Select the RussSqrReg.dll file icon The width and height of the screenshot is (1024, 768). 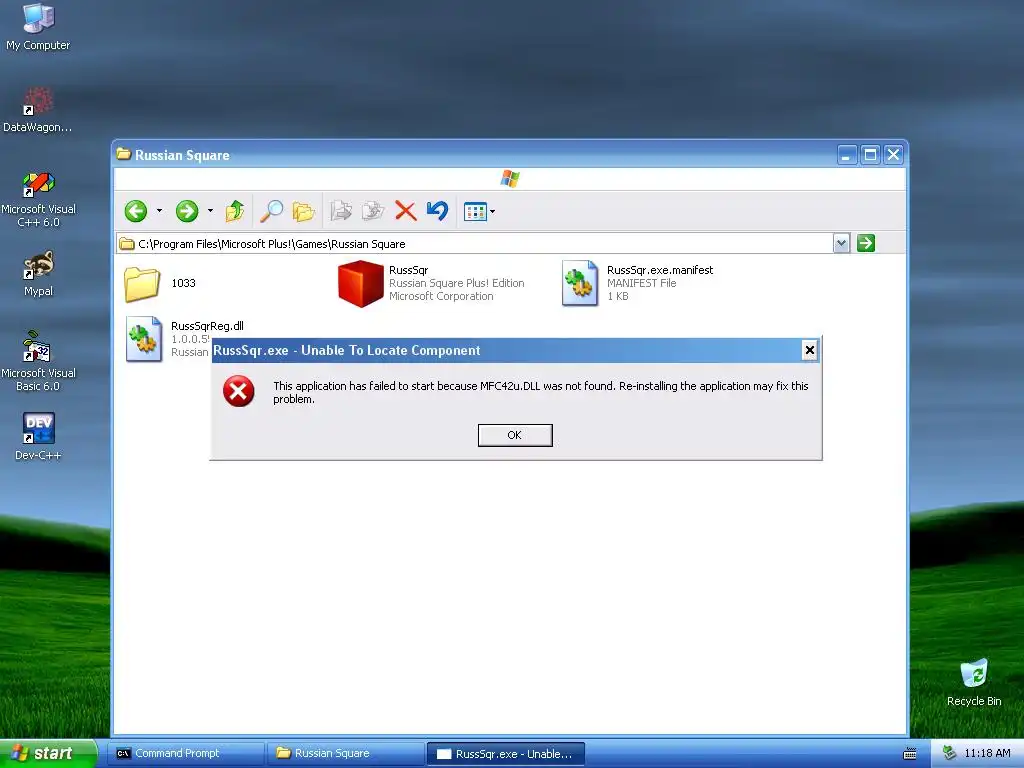tap(144, 339)
